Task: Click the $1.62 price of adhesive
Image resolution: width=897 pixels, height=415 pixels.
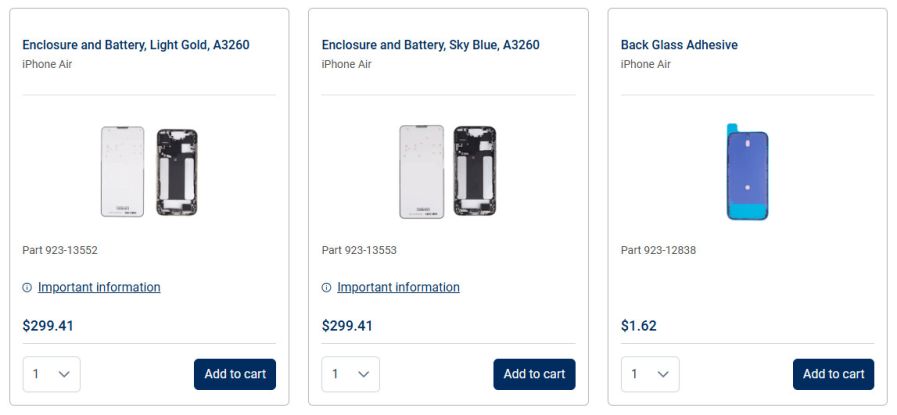Action: click(639, 326)
